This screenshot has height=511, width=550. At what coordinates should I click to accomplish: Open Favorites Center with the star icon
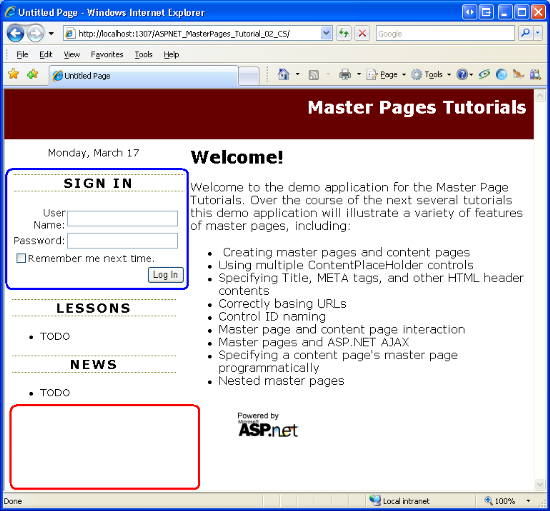tap(14, 74)
